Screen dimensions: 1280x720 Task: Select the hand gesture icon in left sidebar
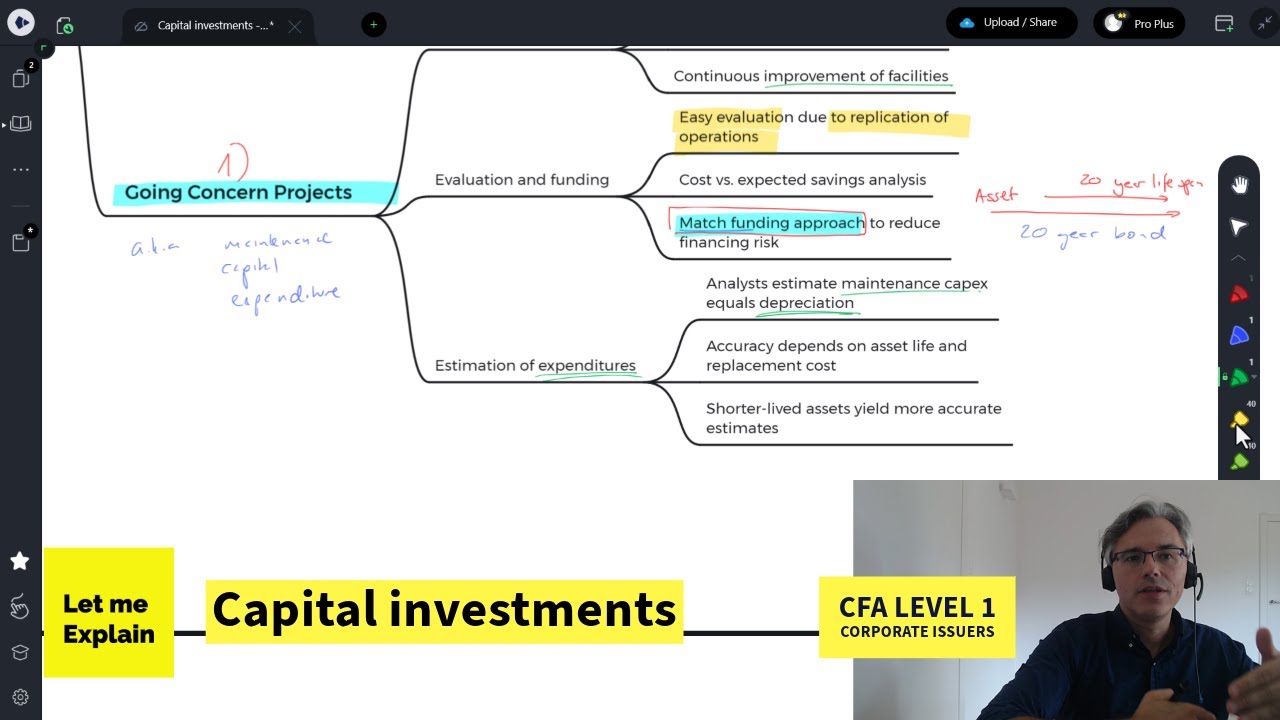(19, 606)
